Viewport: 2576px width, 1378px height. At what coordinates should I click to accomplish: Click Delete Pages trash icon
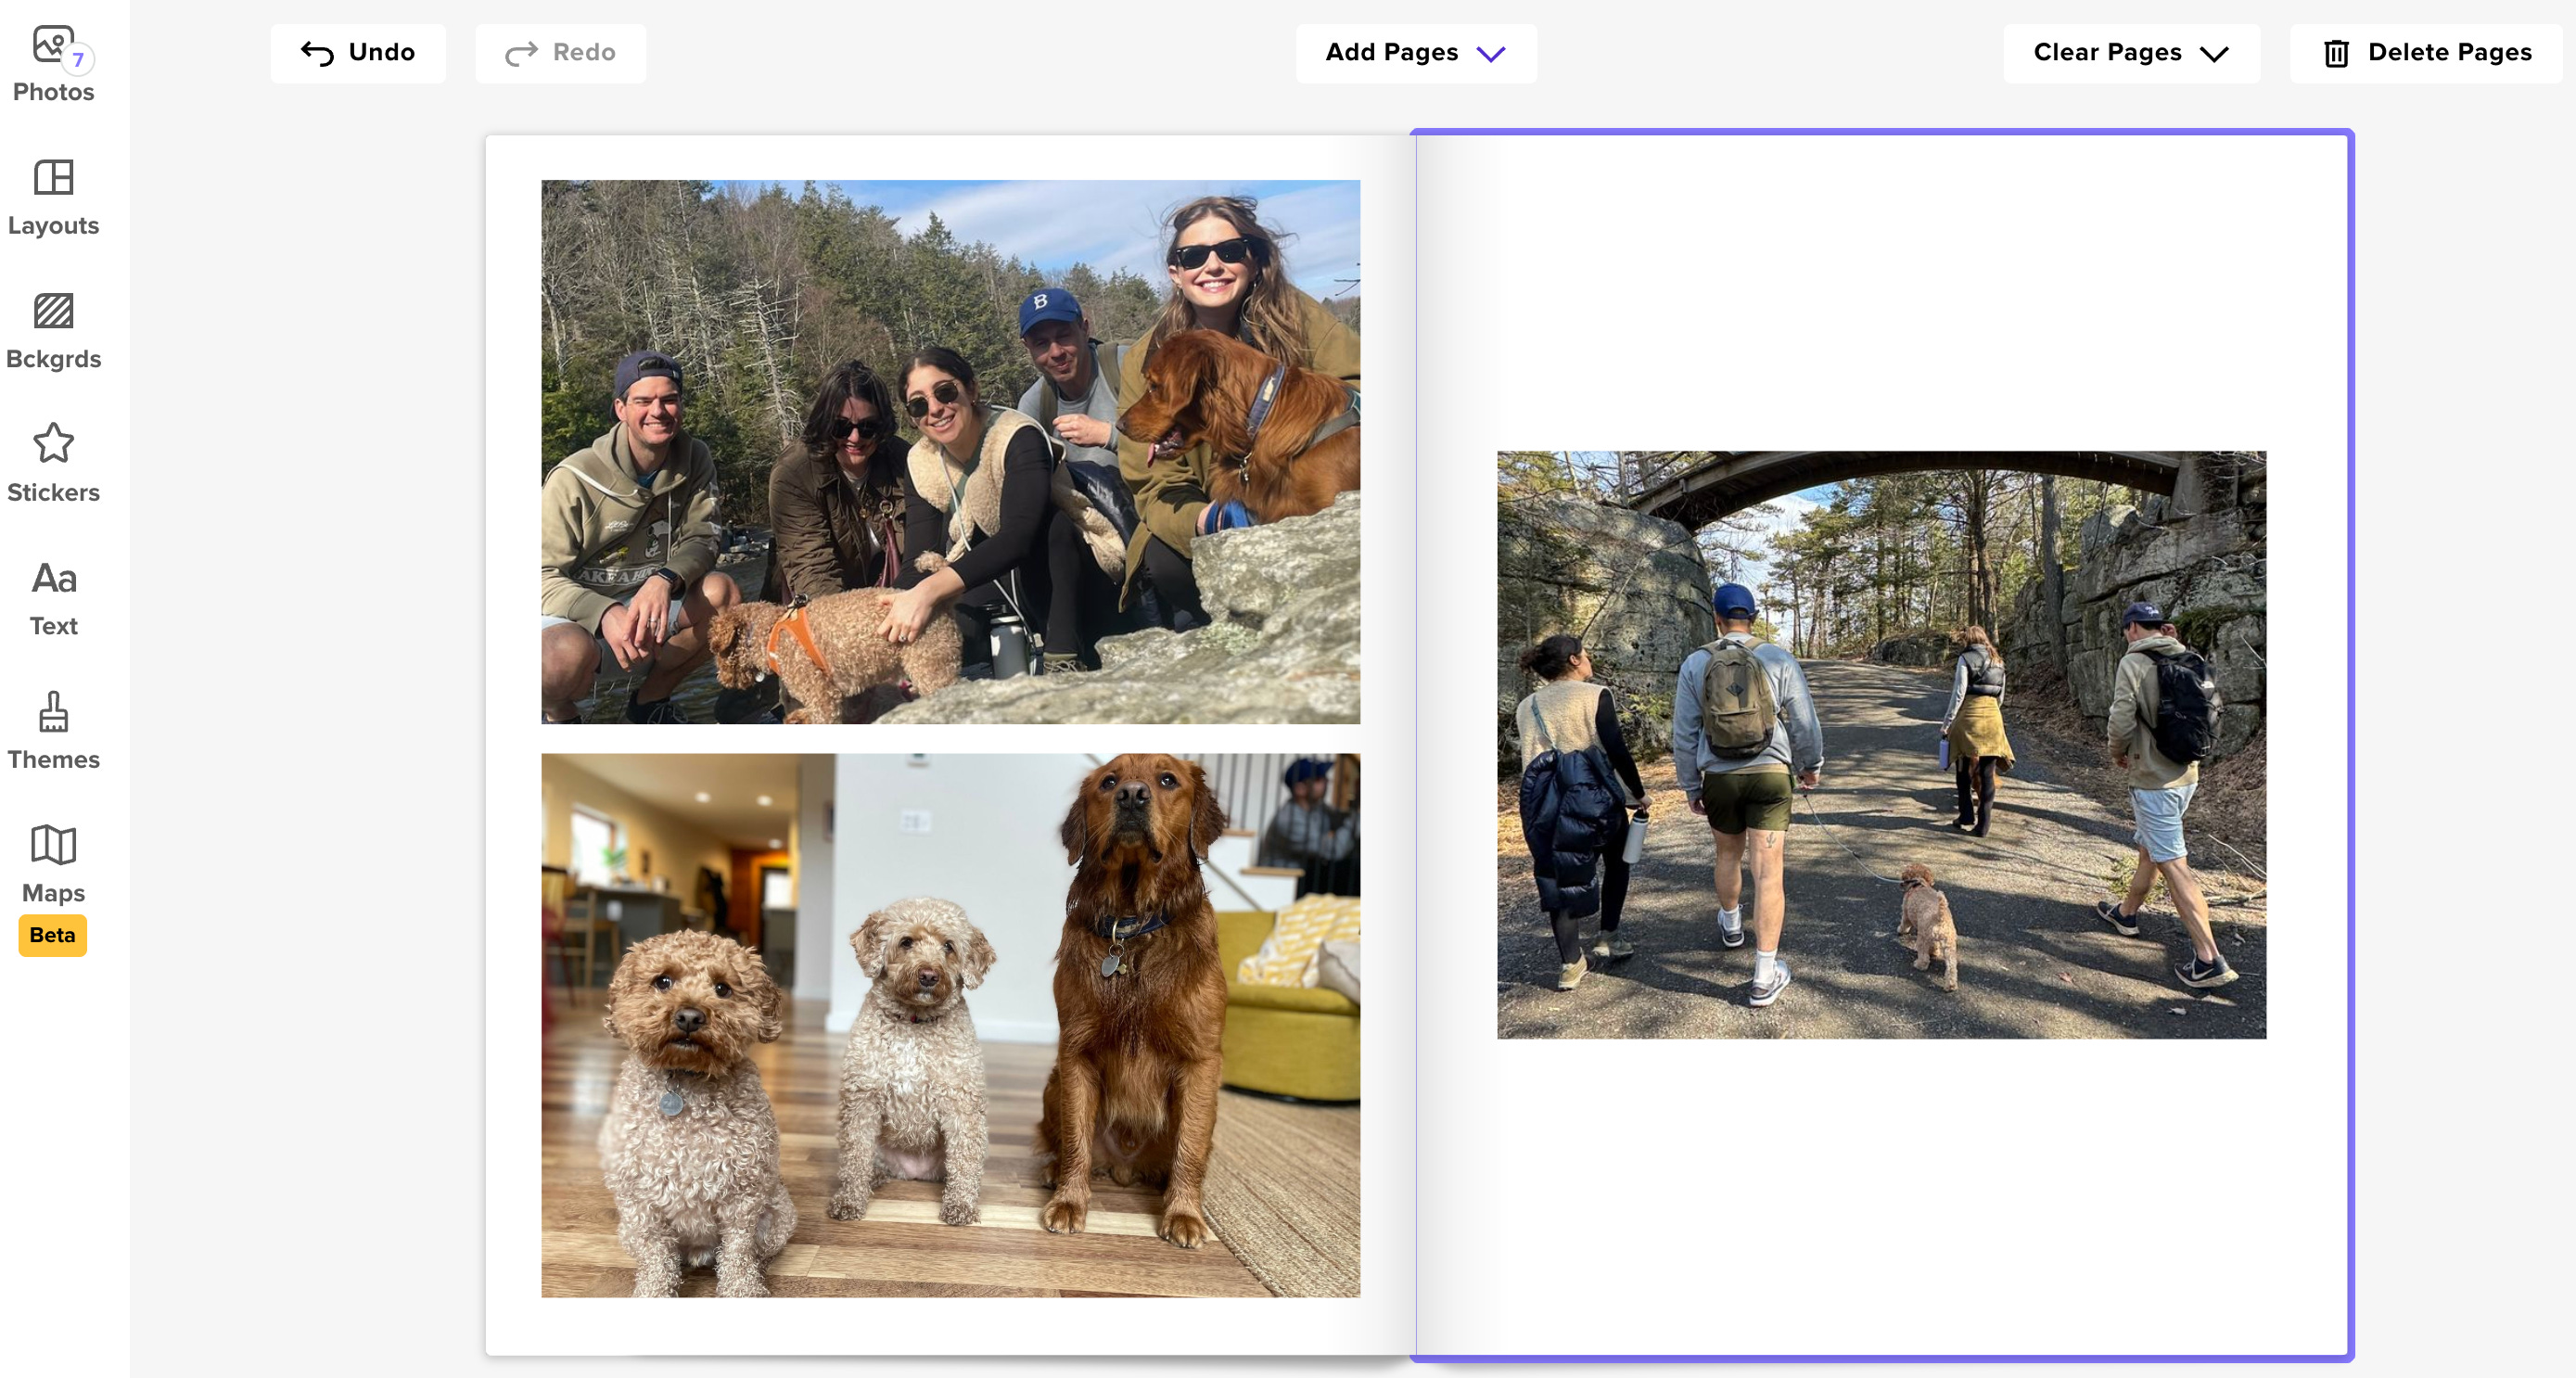(x=2335, y=53)
